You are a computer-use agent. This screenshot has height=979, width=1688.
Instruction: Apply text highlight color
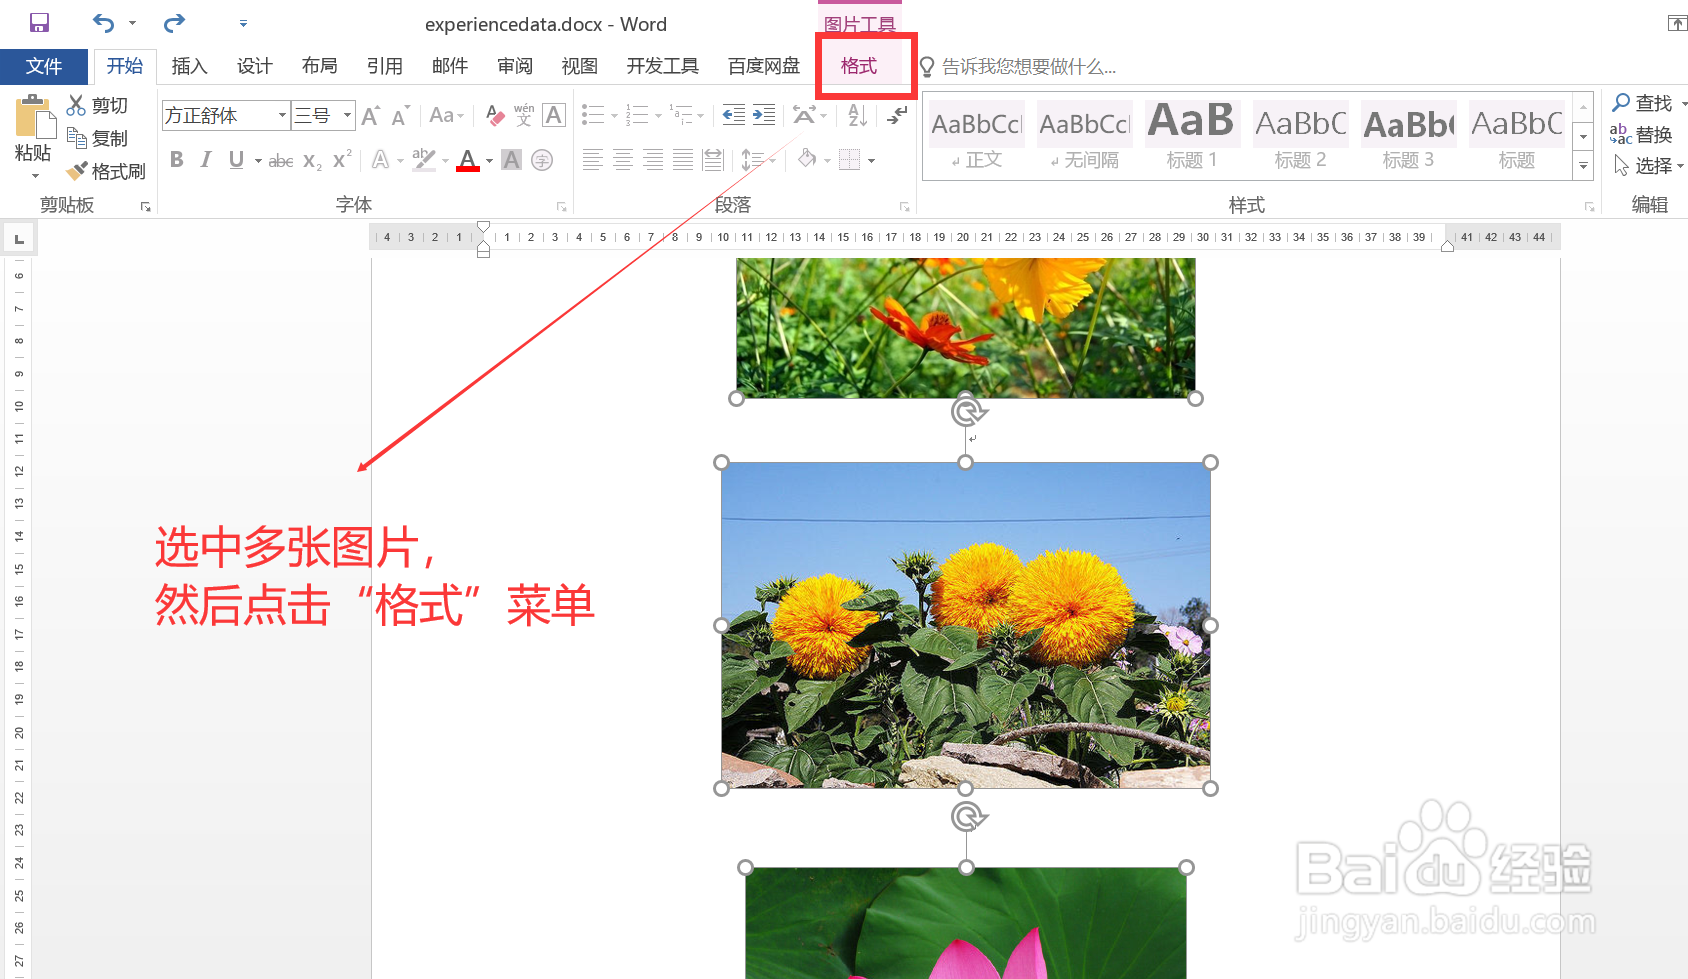425,159
